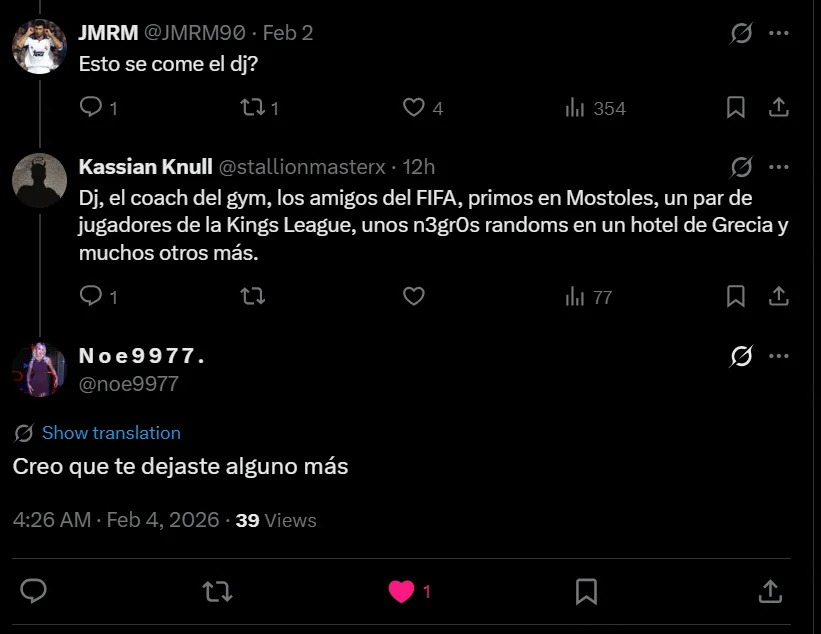Unlike the main tweet with pink heart
Image resolution: width=821 pixels, height=634 pixels.
(401, 591)
